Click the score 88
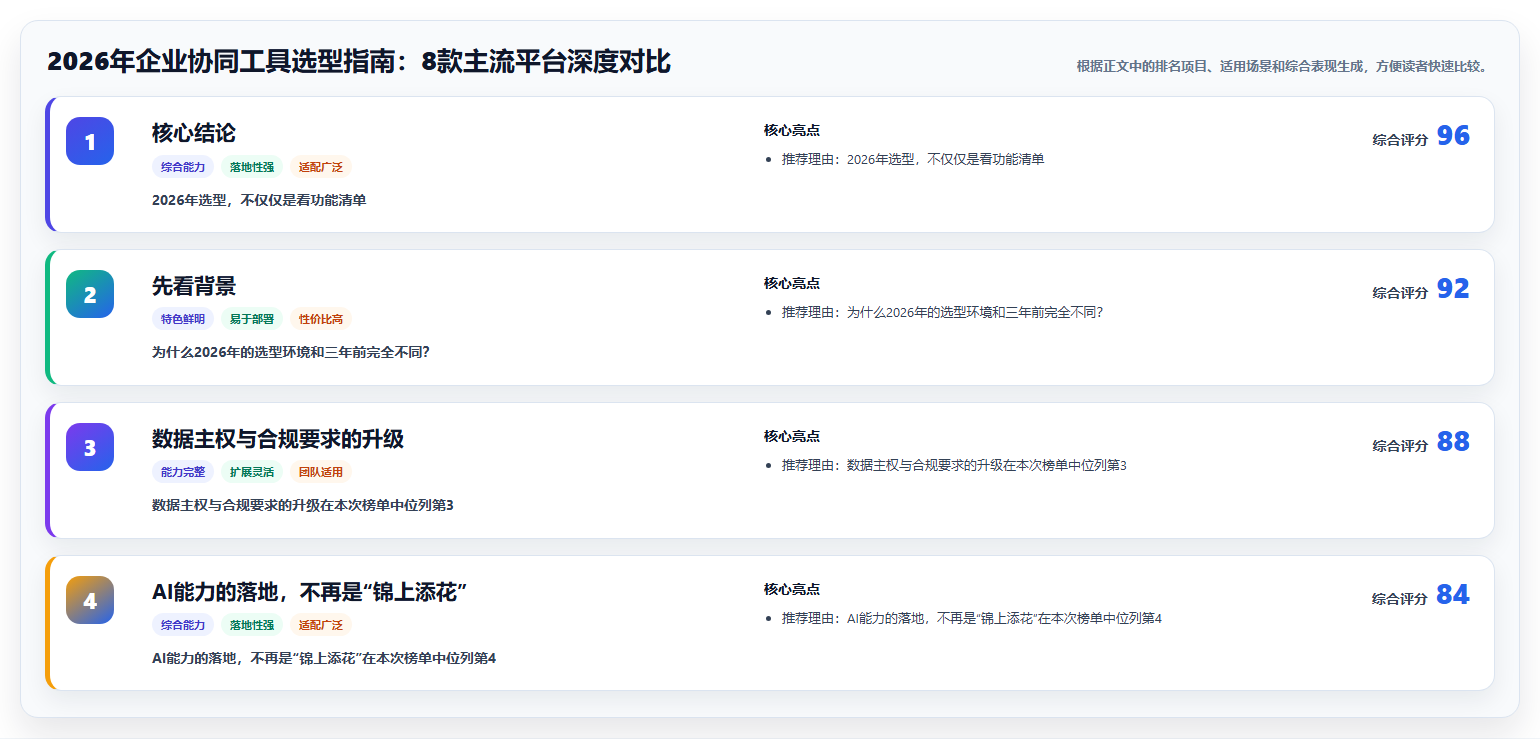Image resolution: width=1540 pixels, height=739 pixels. (x=1453, y=442)
